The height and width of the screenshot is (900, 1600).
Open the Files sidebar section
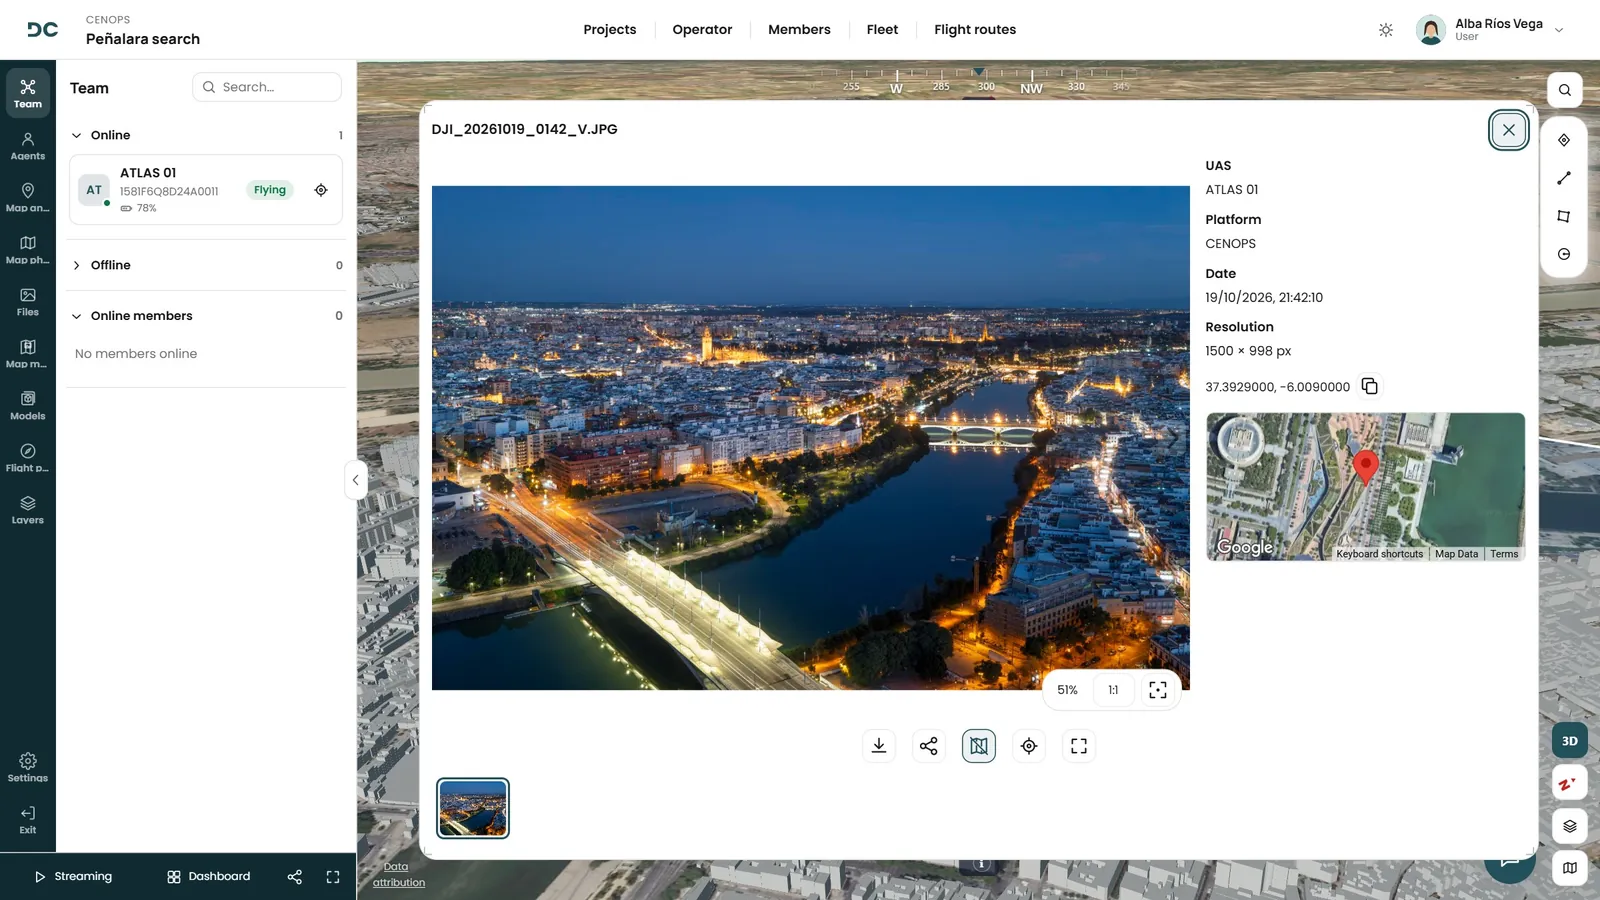[28, 302]
